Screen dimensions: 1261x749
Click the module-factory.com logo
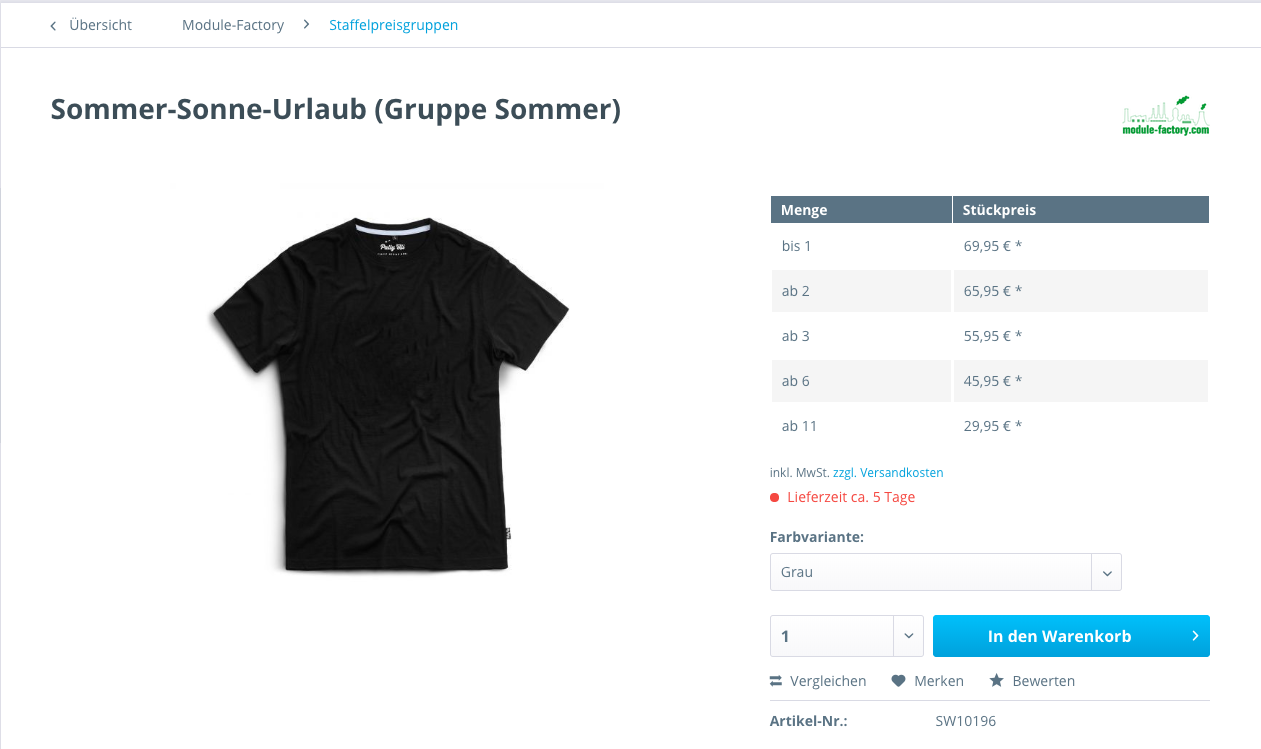click(1166, 116)
